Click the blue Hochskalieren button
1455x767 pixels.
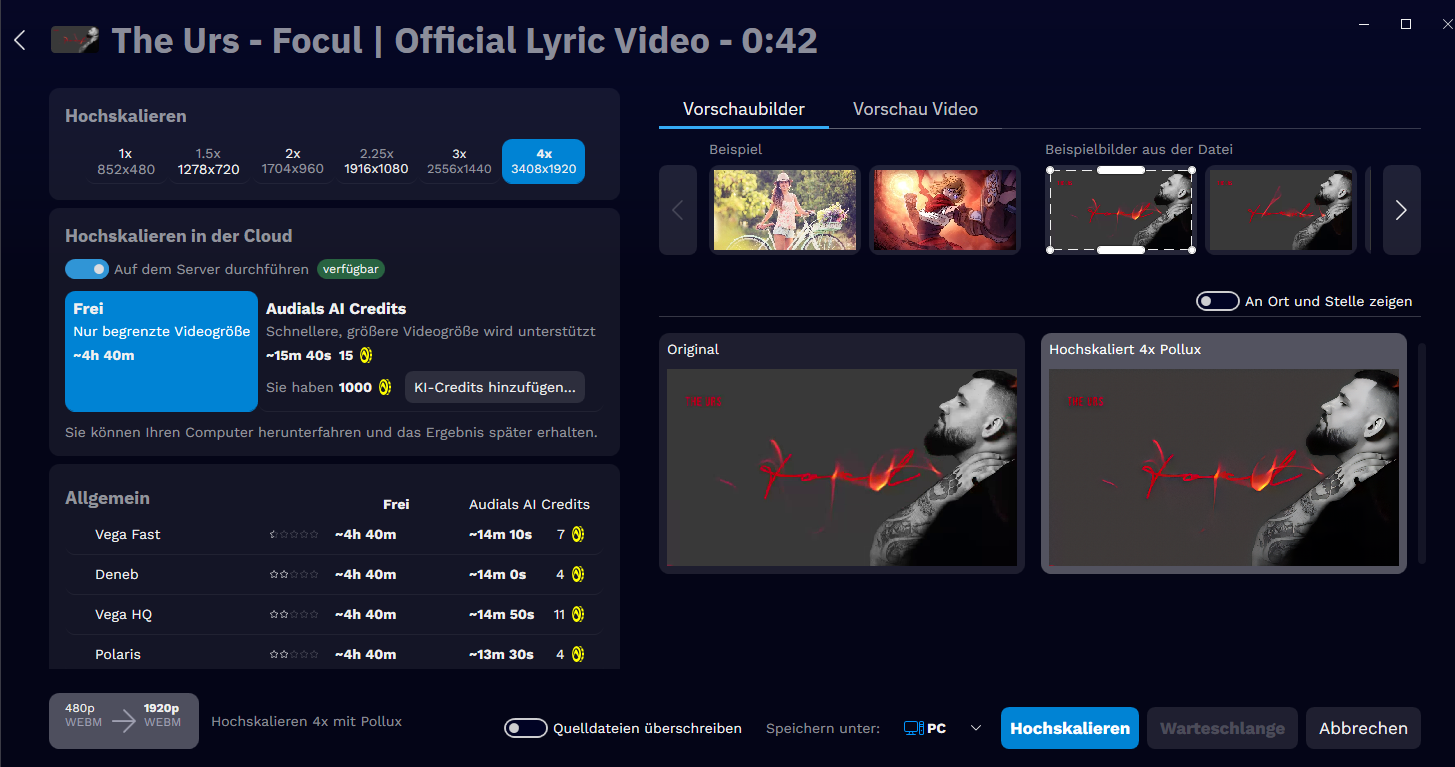click(1069, 728)
